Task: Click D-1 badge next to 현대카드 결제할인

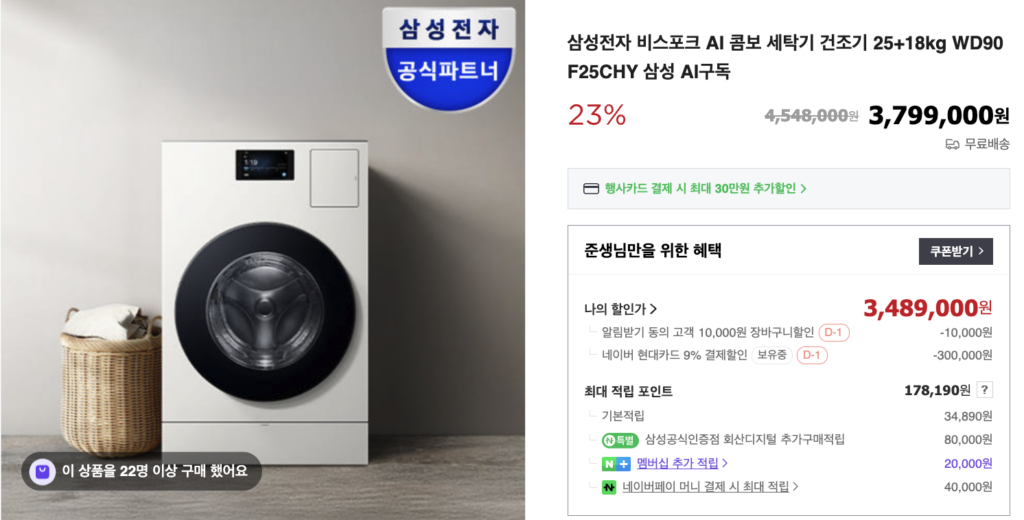Action: [x=812, y=355]
